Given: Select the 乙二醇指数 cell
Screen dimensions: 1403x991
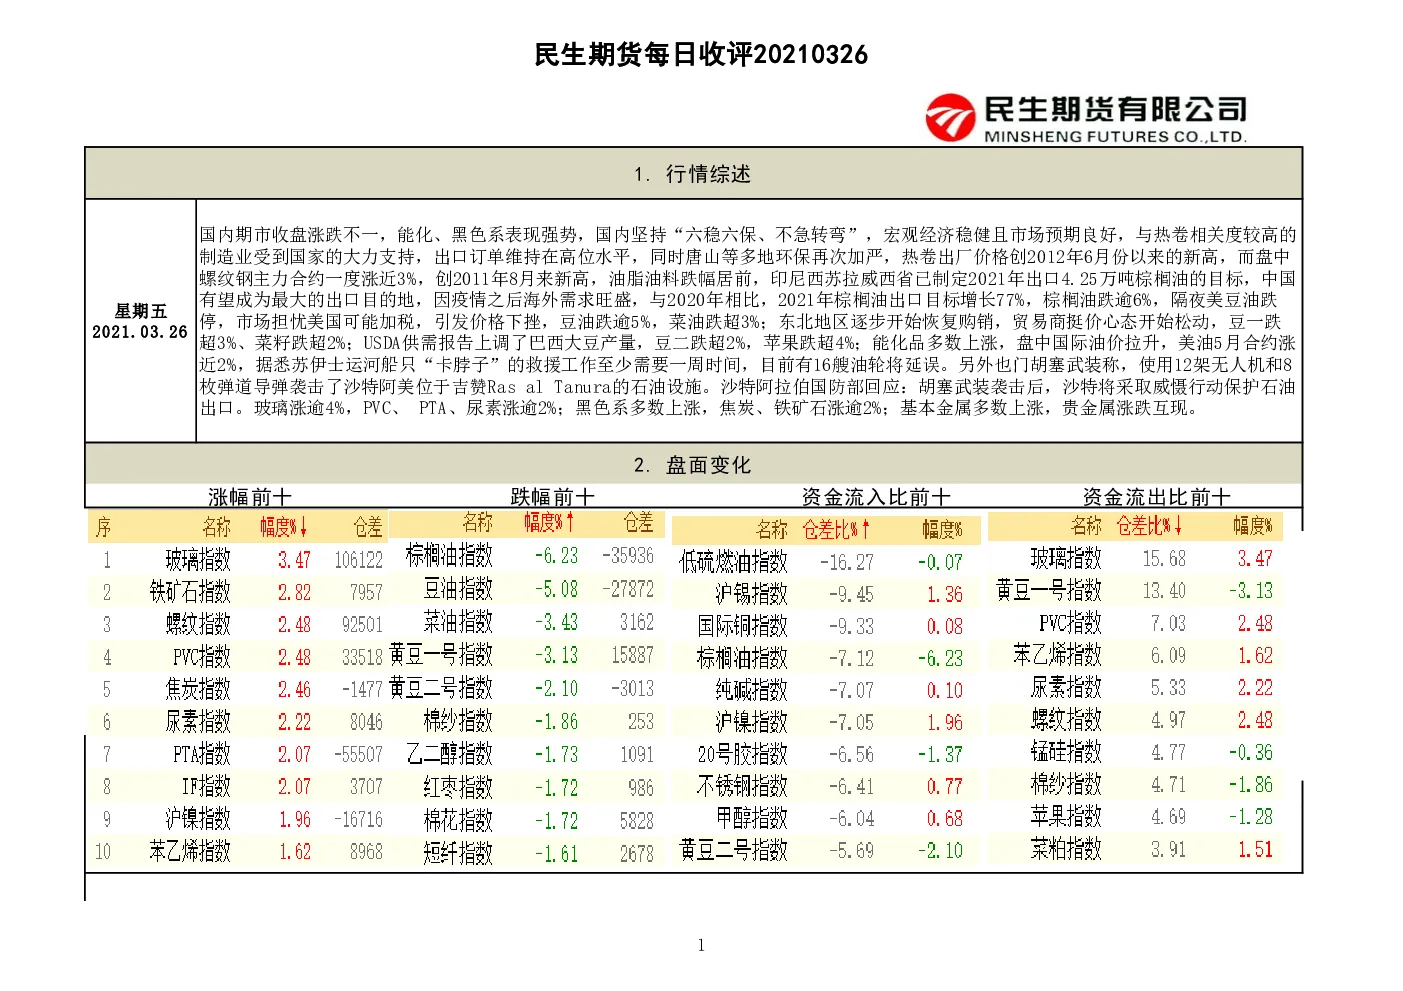Looking at the screenshot, I should click(450, 754).
